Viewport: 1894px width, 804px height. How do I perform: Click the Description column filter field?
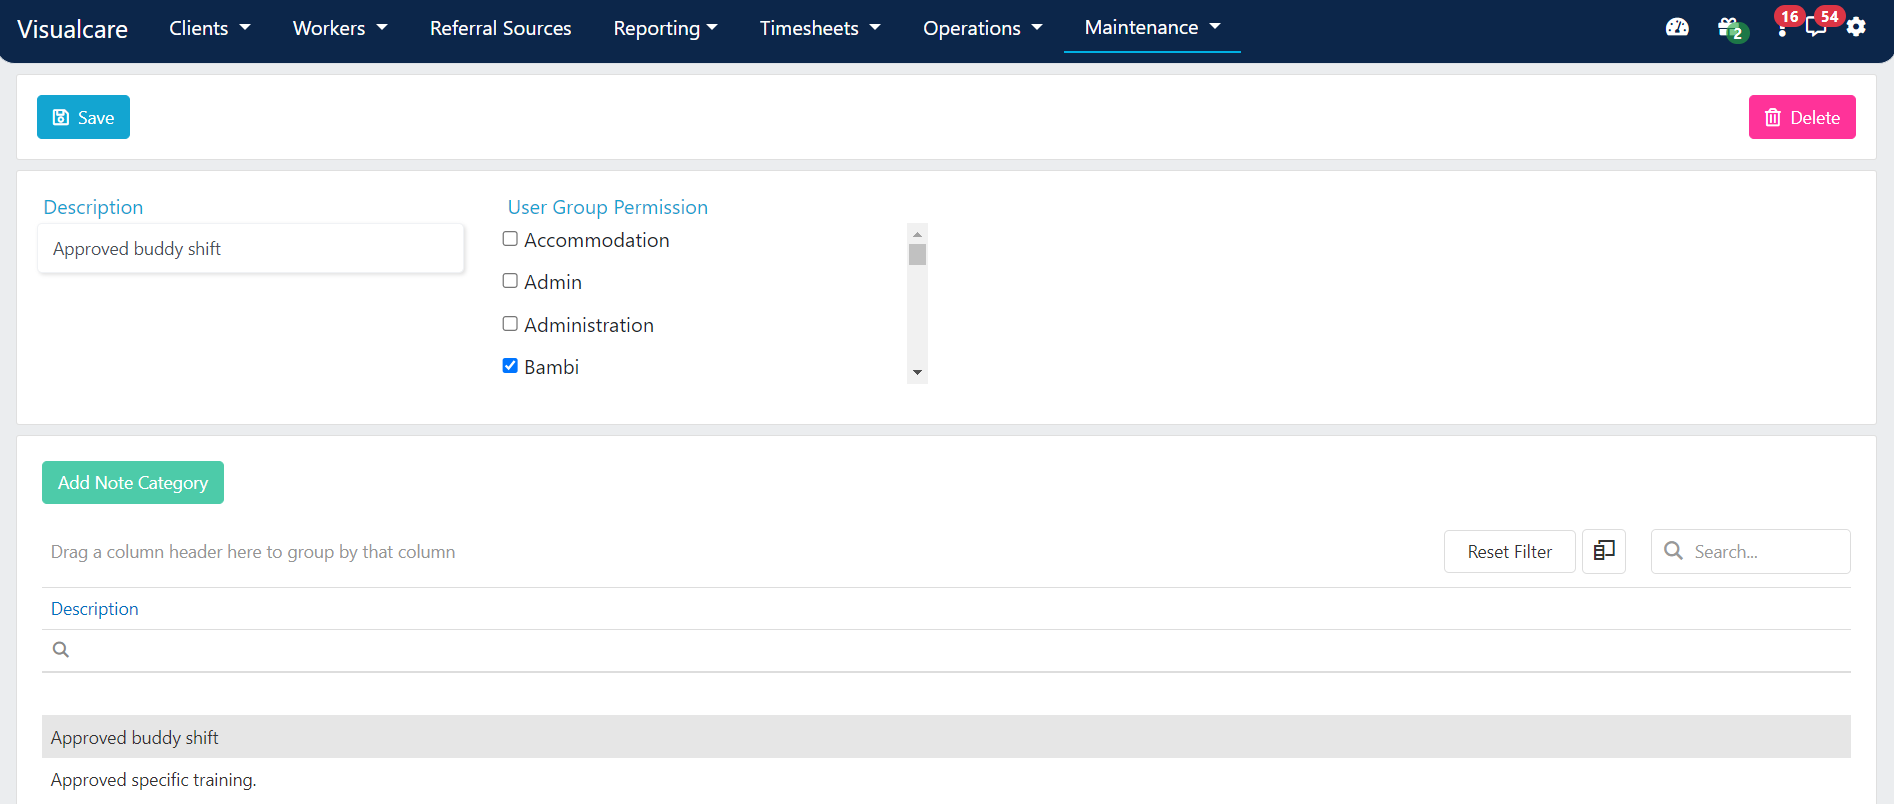point(946,650)
